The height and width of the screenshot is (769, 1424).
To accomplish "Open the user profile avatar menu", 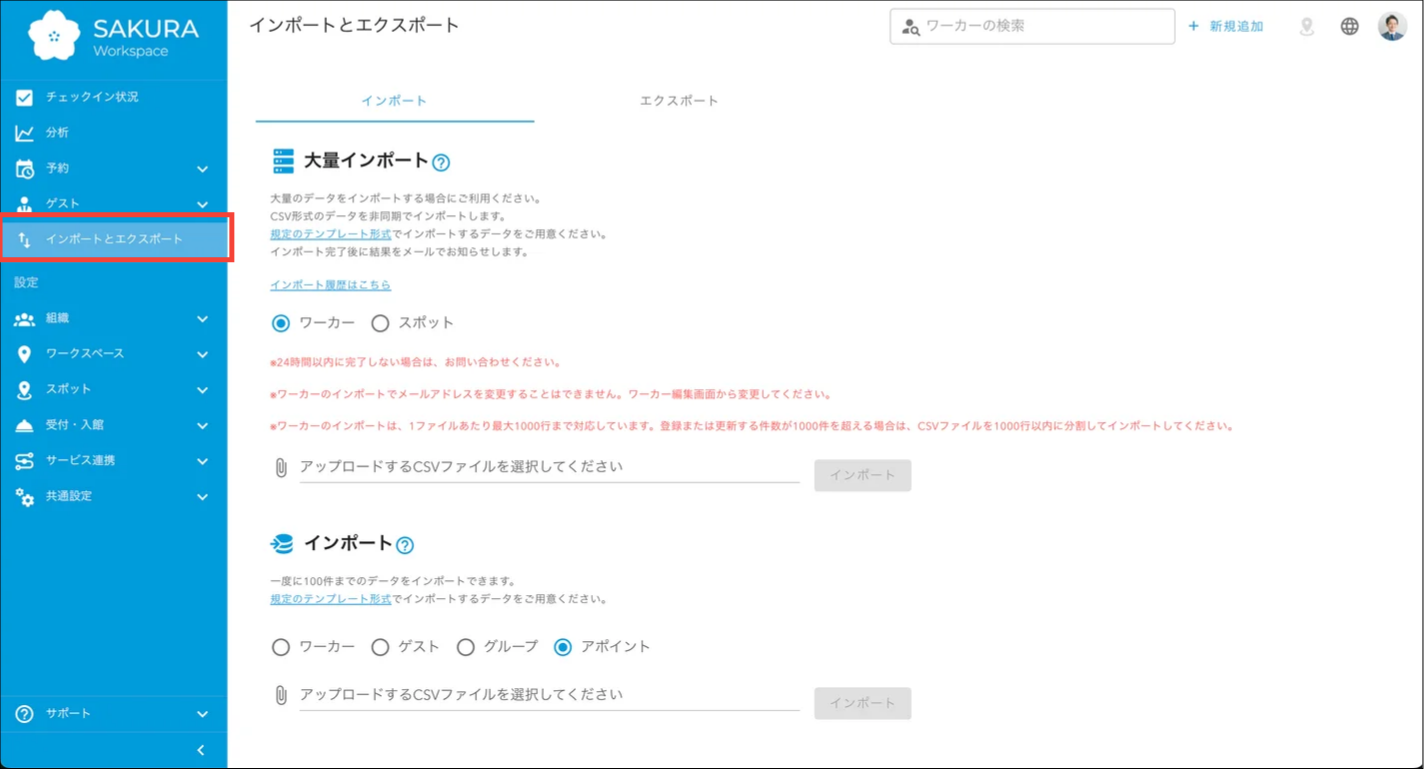I will (1393, 26).
